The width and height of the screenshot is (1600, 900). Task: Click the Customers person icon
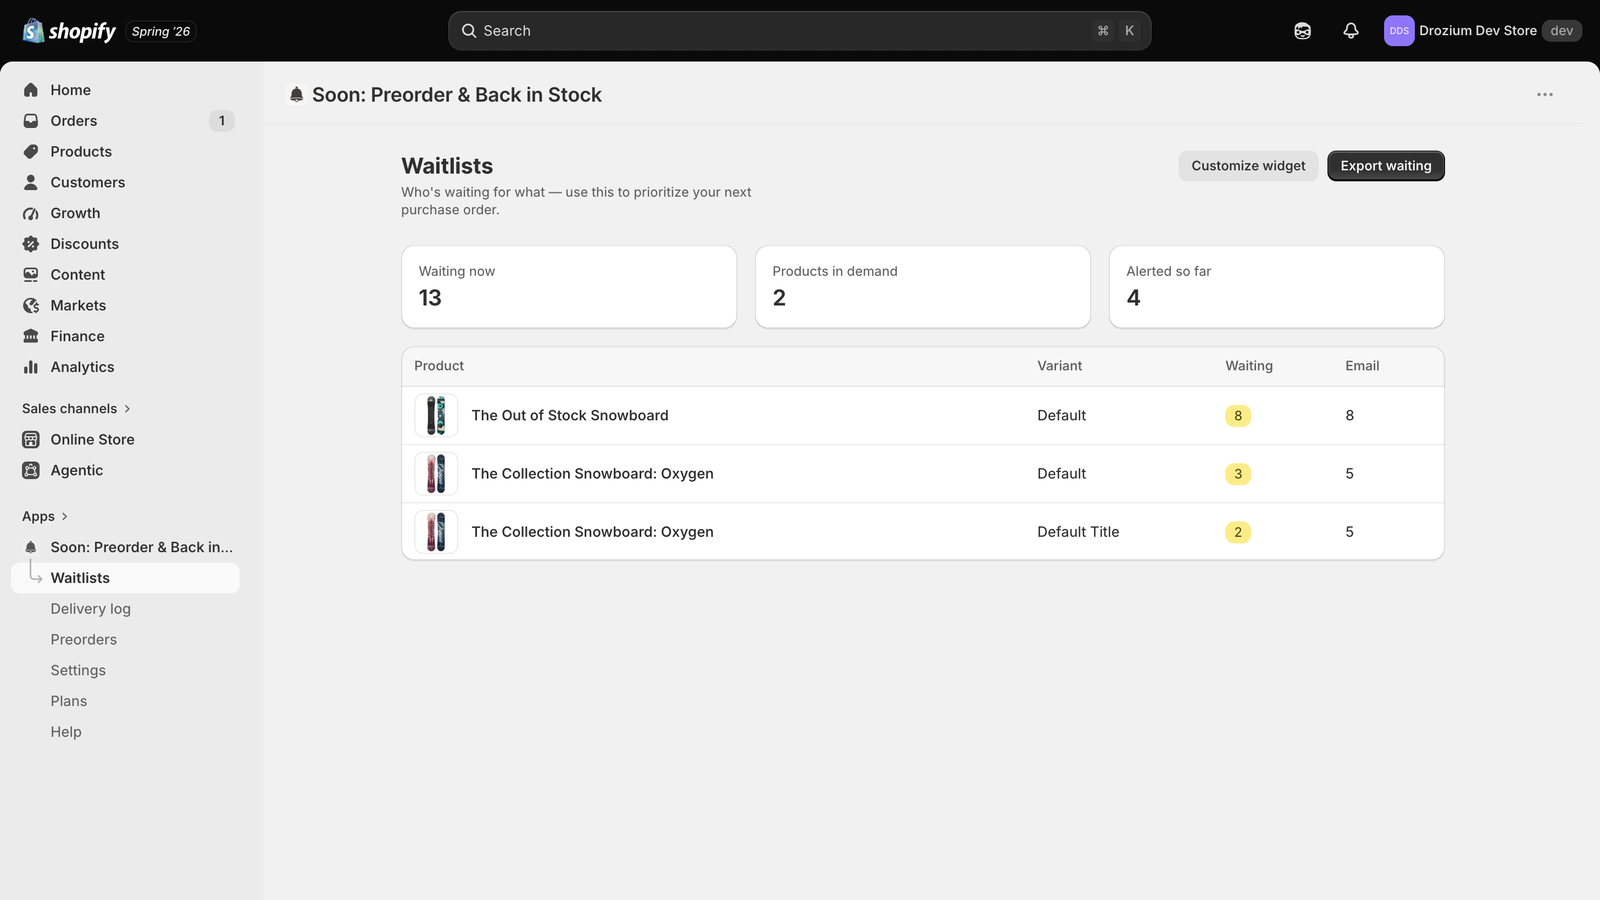(31, 183)
